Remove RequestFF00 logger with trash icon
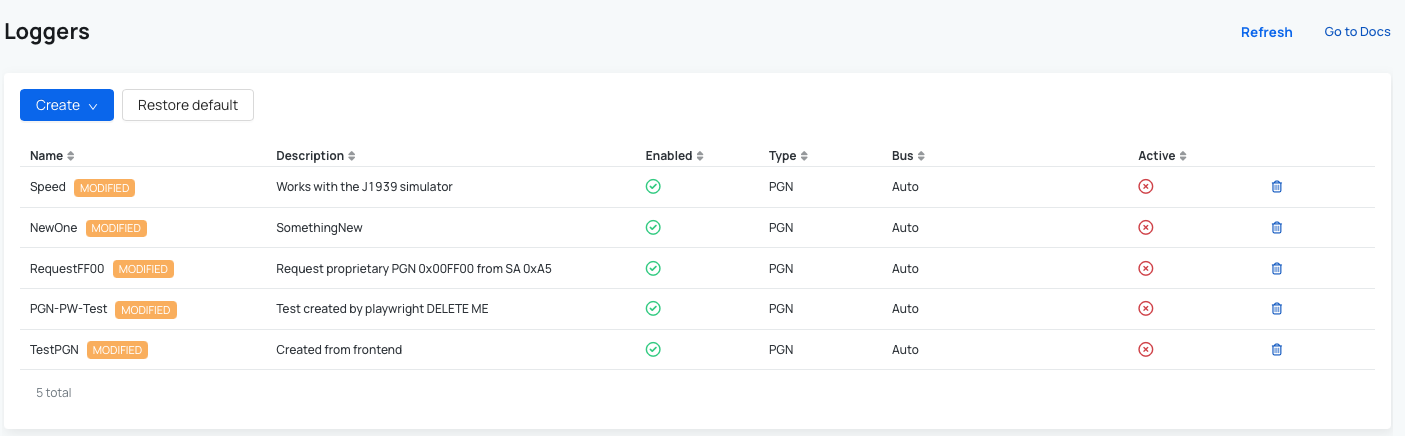This screenshot has height=436, width=1405. [1276, 269]
